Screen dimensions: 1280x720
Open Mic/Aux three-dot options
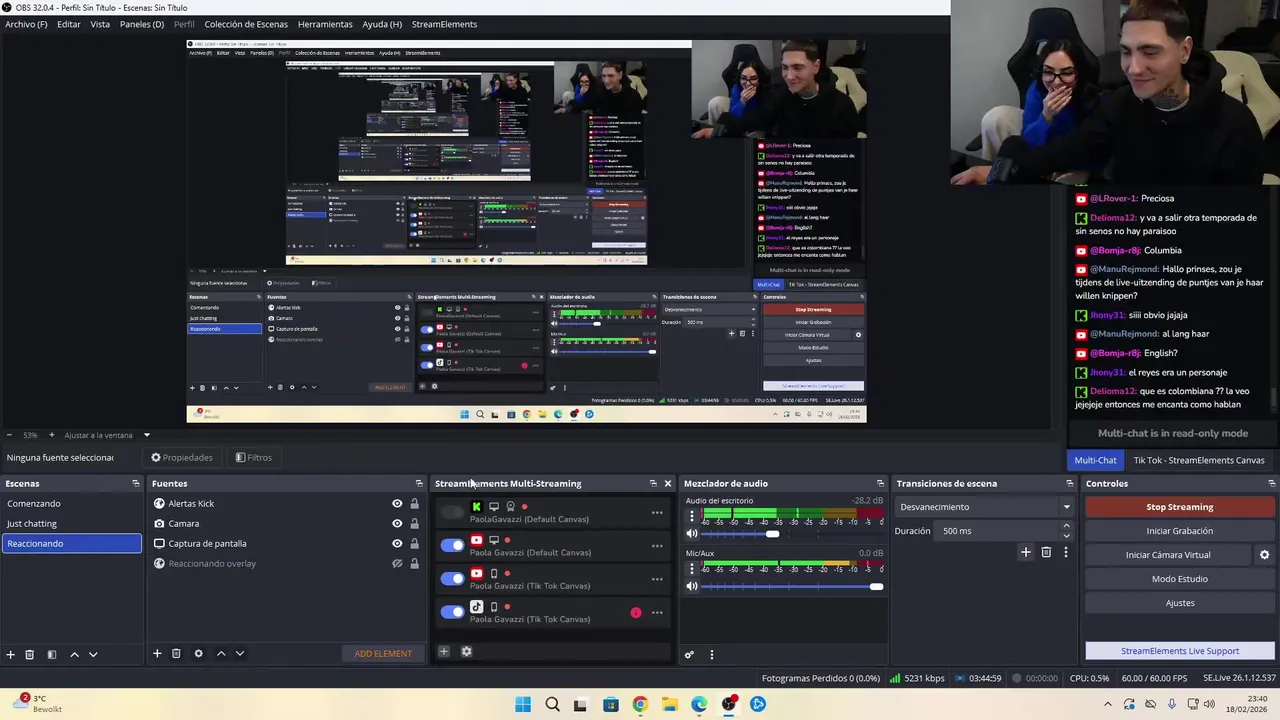coord(691,569)
